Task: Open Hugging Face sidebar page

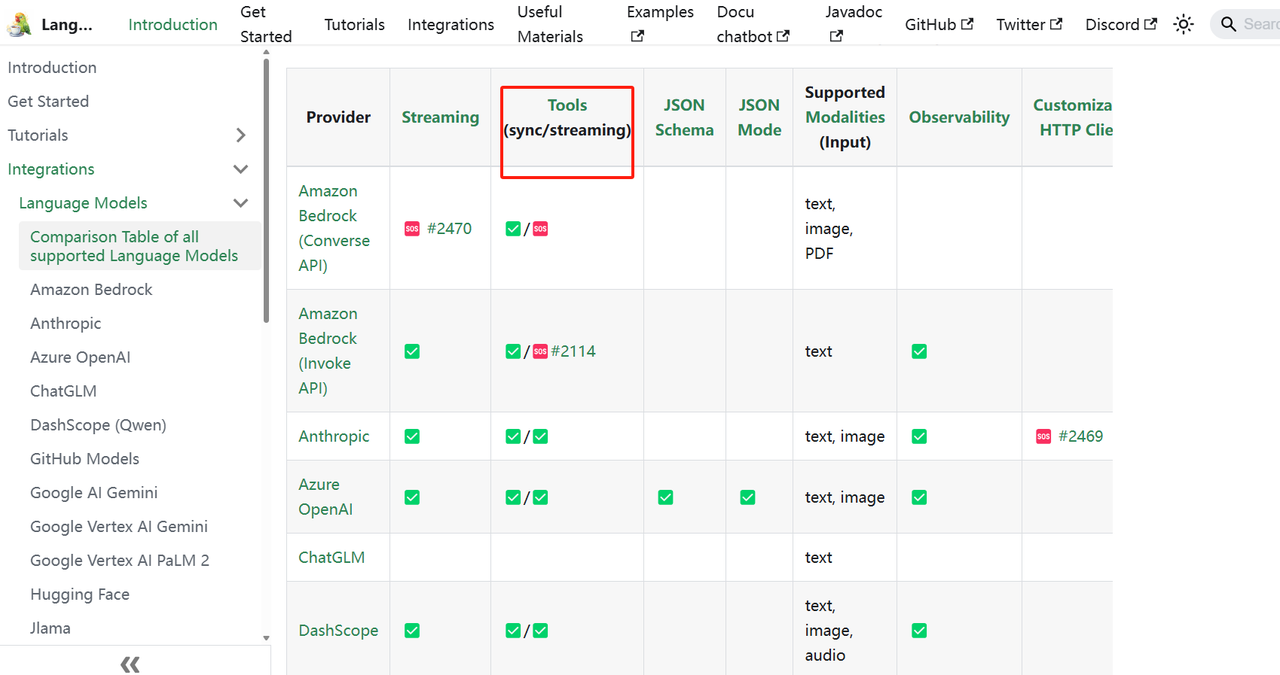Action: 80,594
